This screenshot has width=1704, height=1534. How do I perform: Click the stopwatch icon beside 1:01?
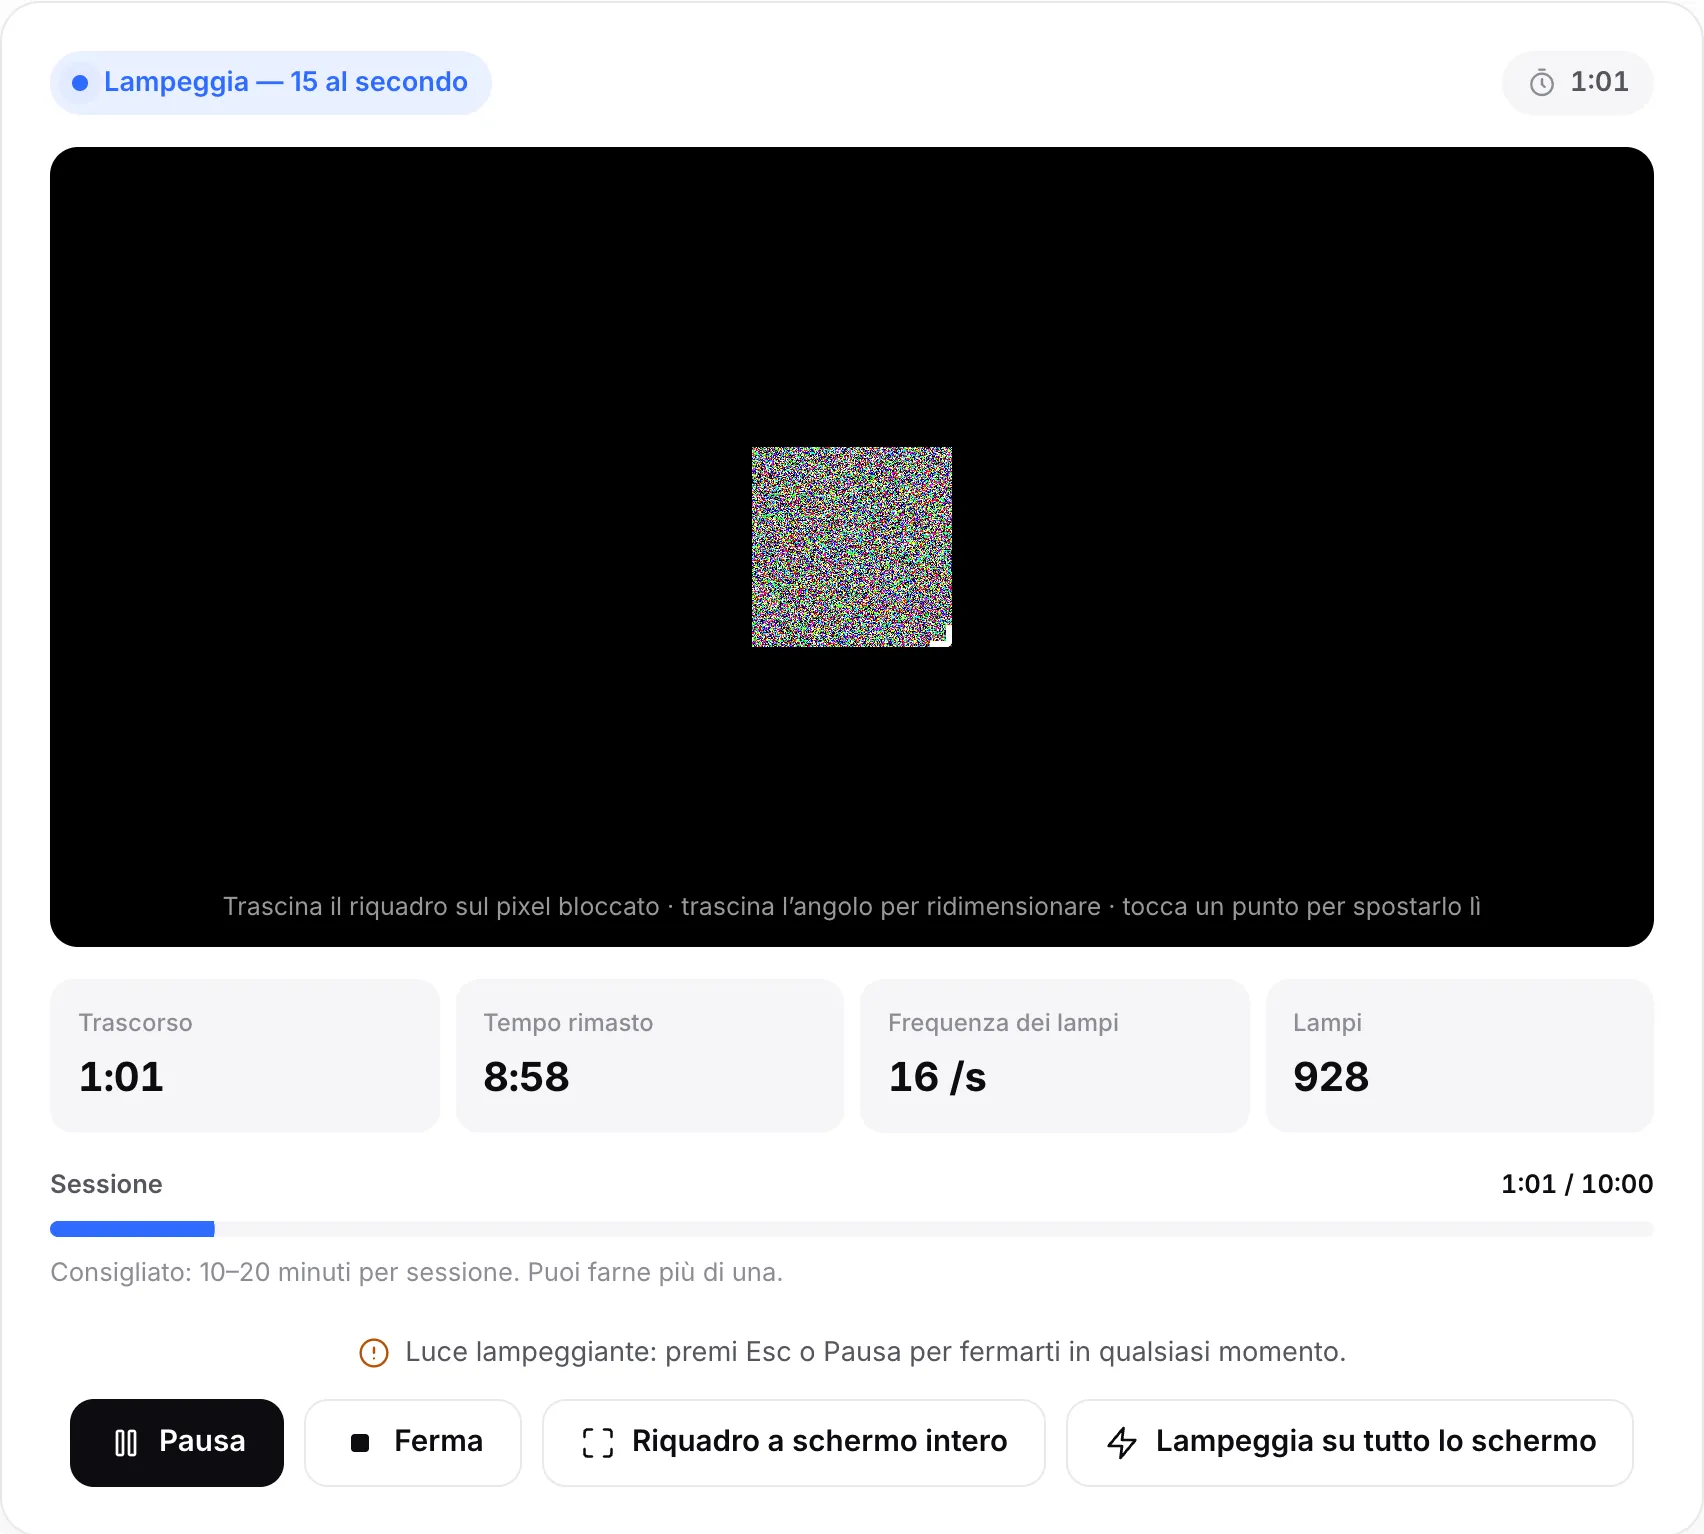click(x=1542, y=83)
